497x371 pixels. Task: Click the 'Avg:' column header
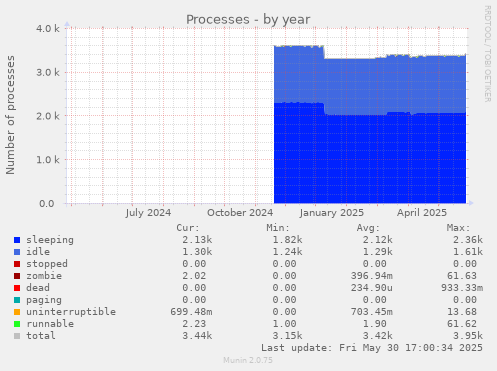click(x=368, y=228)
